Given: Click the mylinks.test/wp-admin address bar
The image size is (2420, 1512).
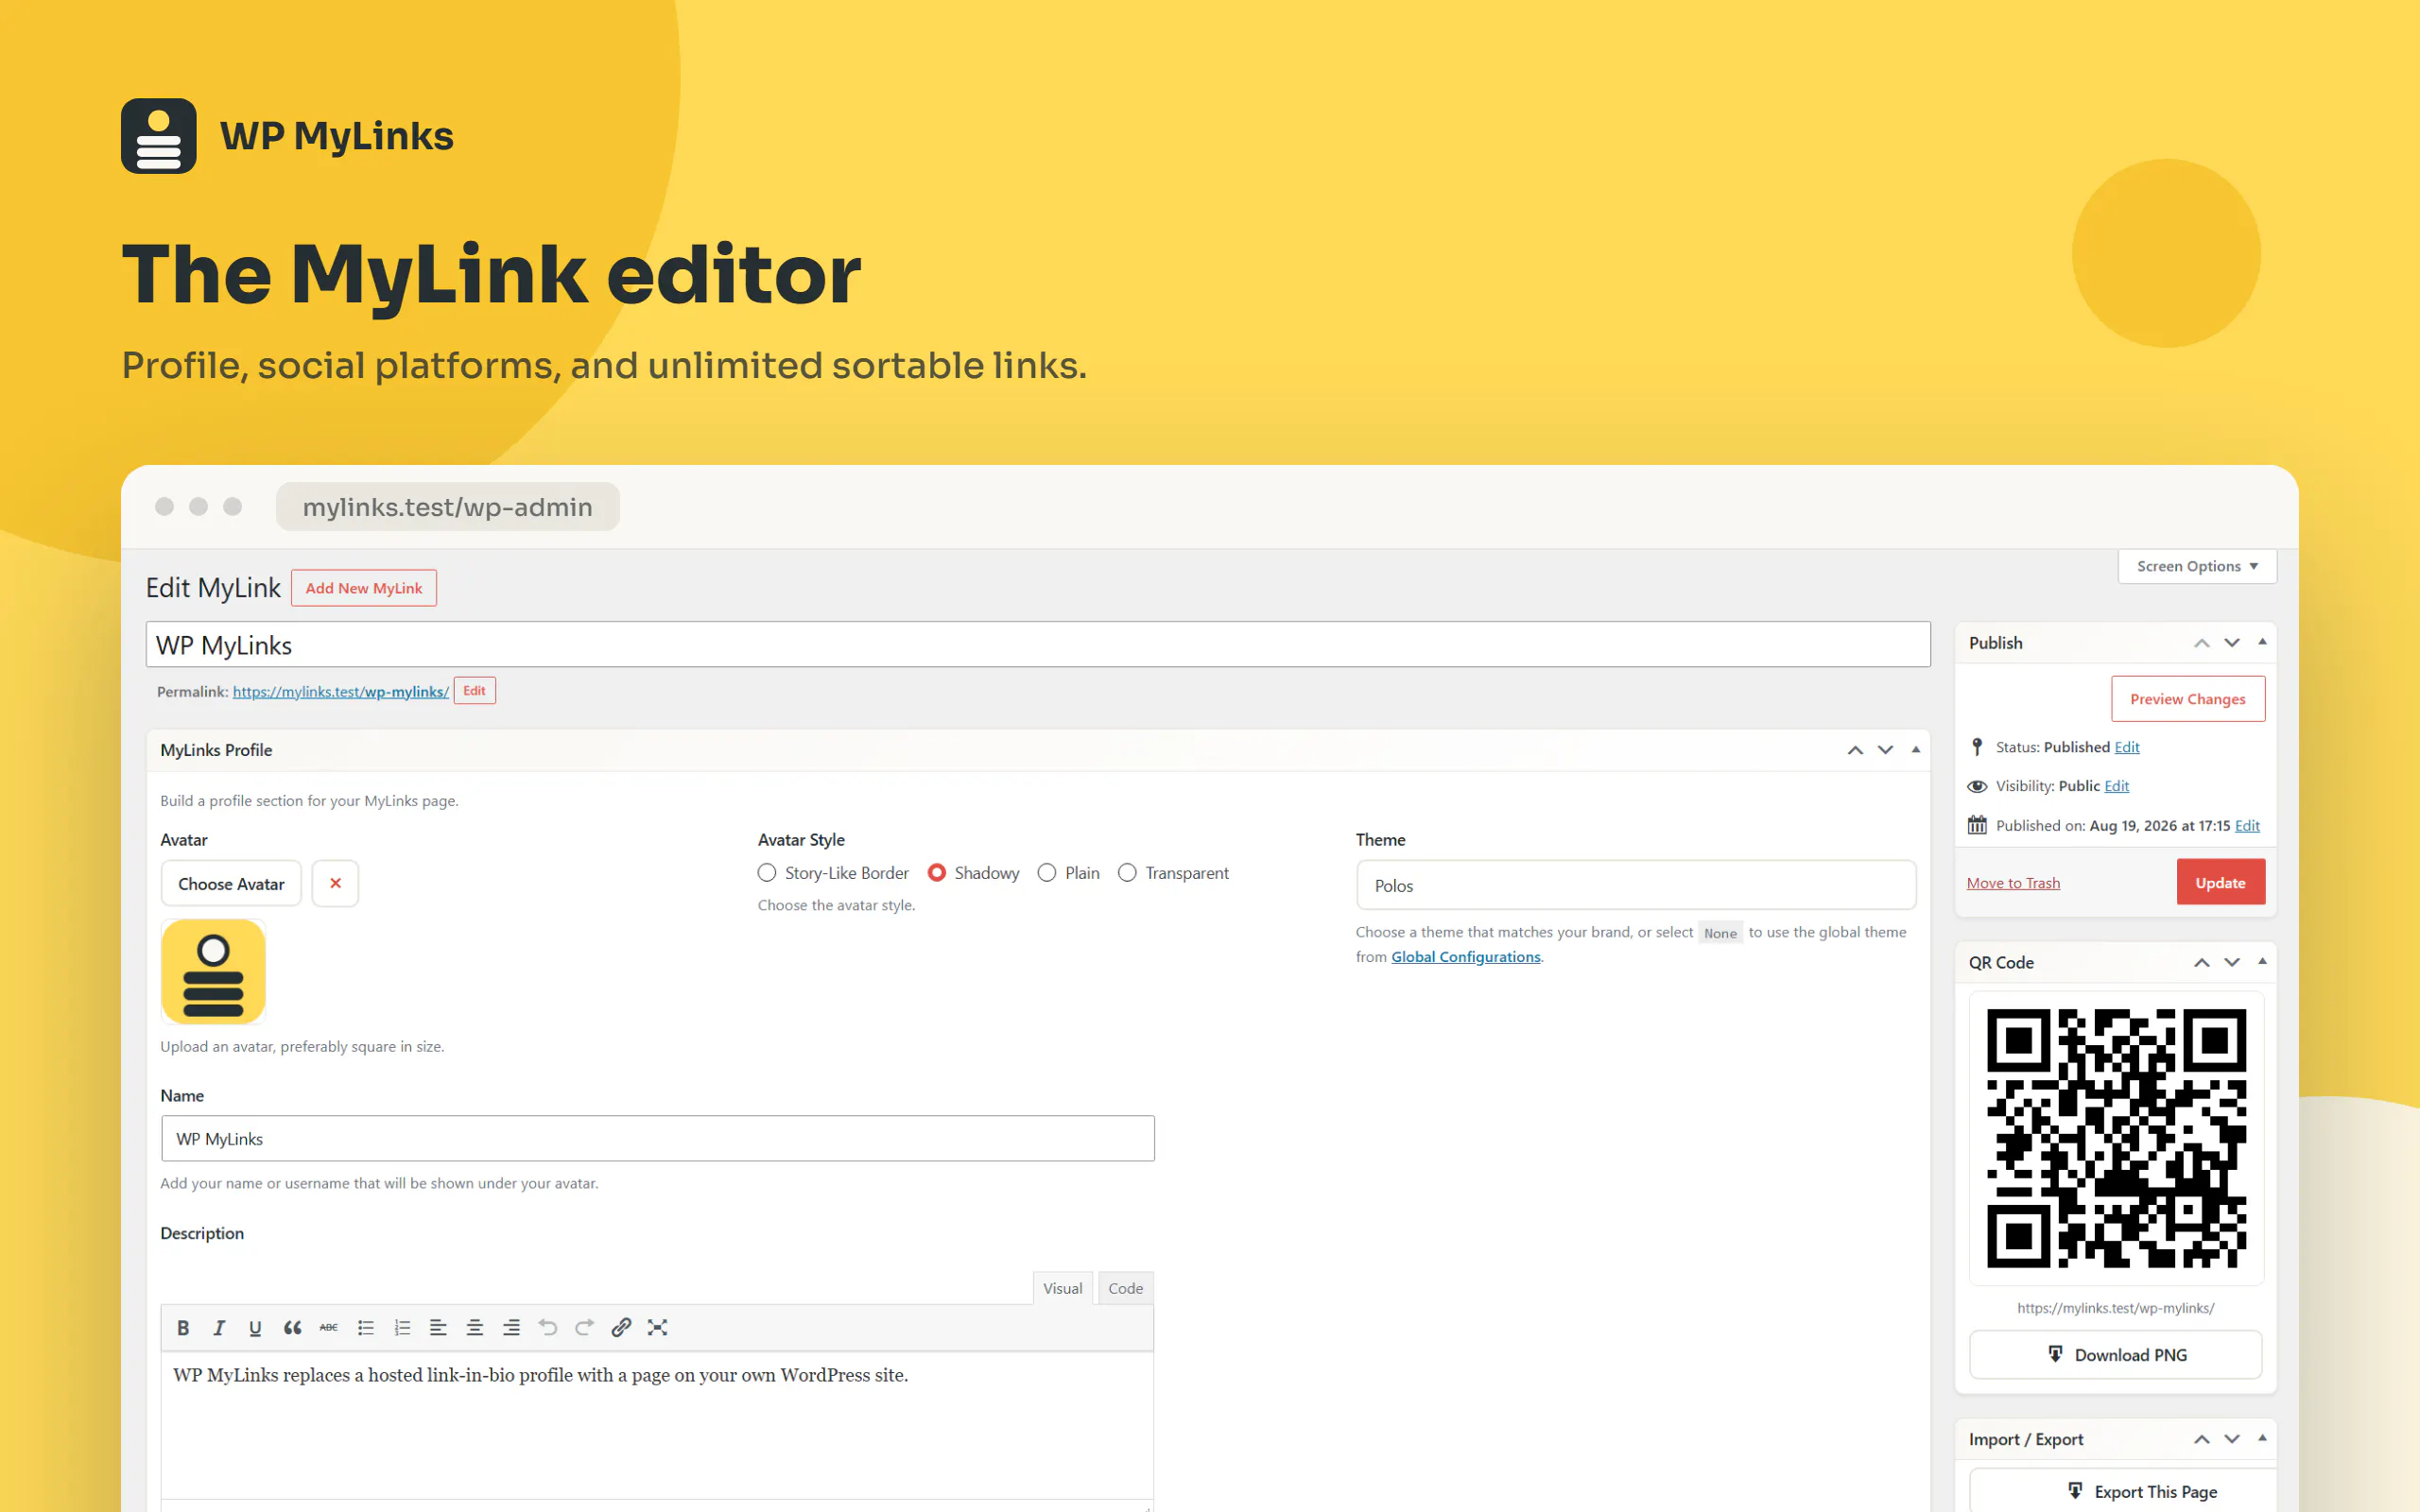Looking at the screenshot, I should coord(447,507).
